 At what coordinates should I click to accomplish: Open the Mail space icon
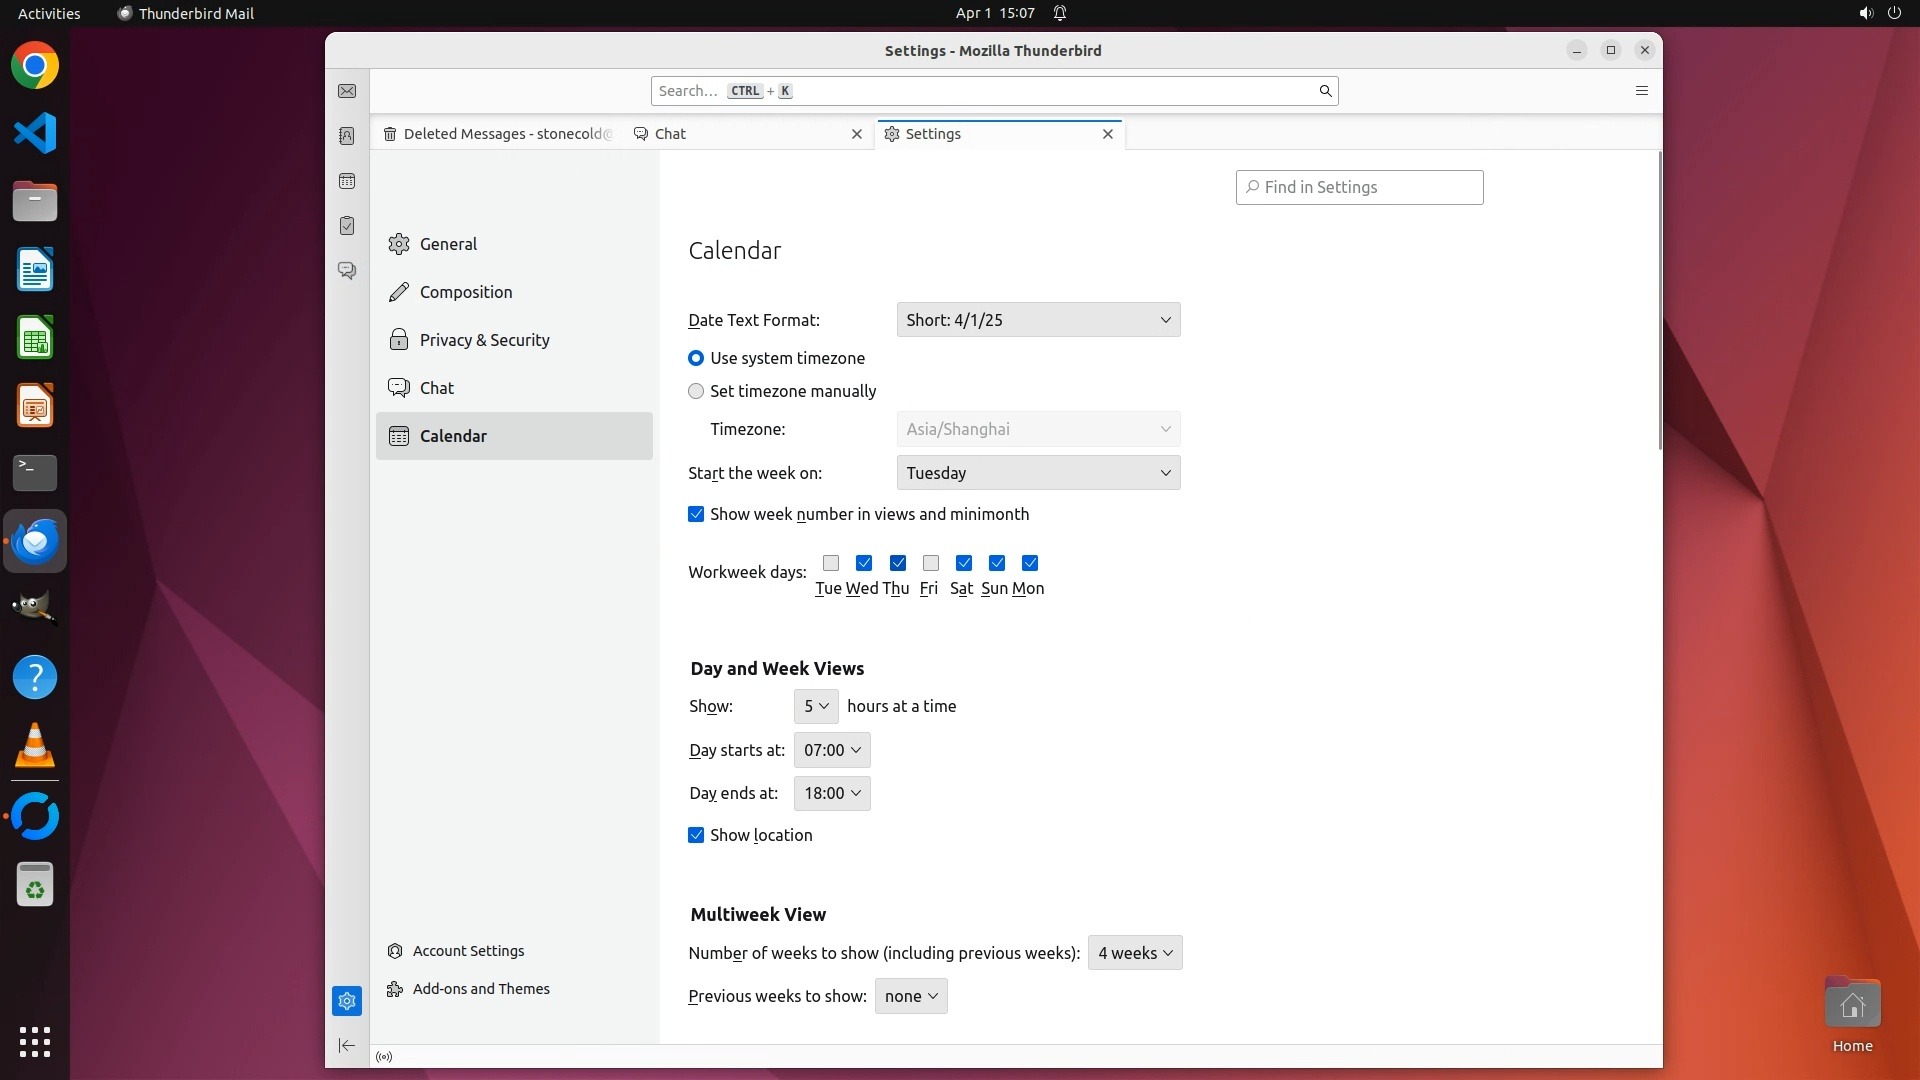[347, 91]
